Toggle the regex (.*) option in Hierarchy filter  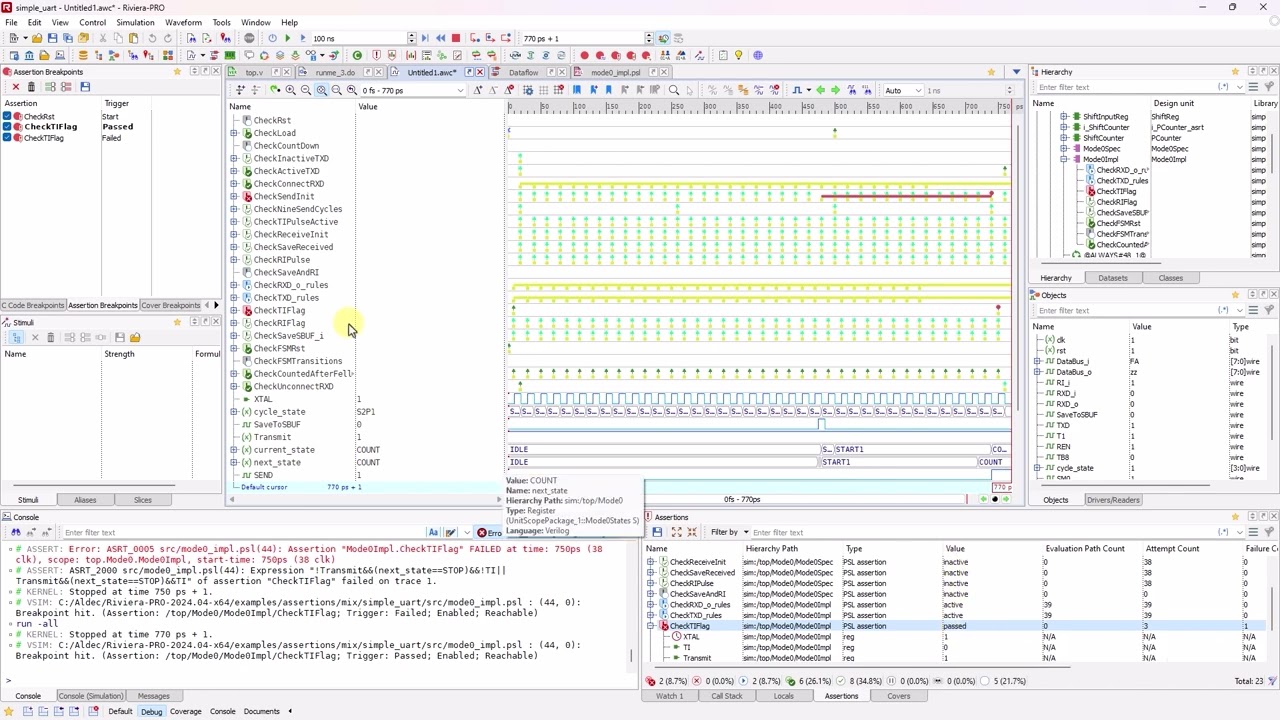1224,87
